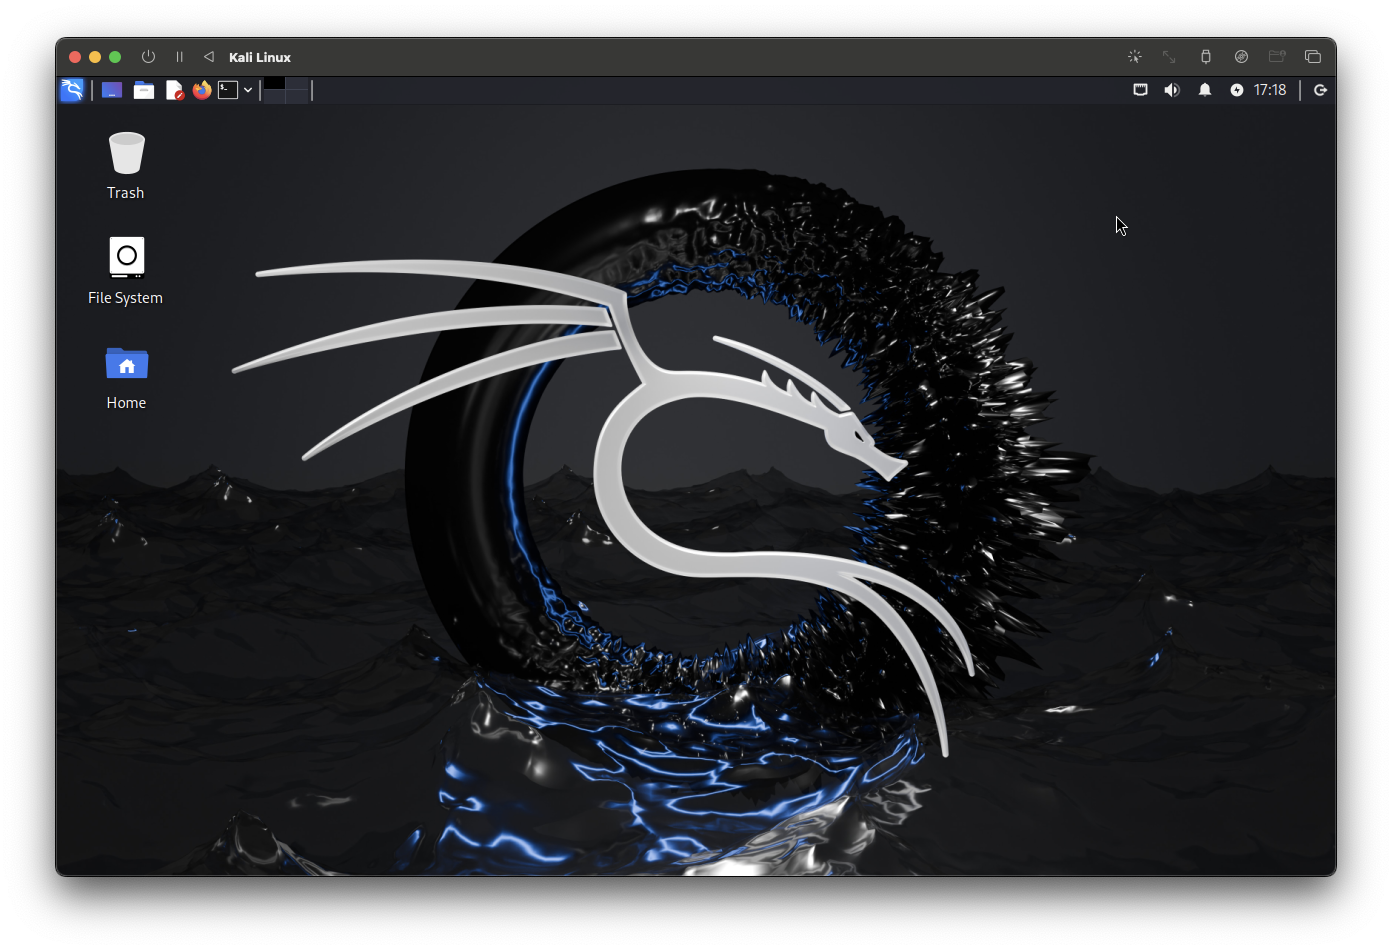Click the pause button in the VM toolbar
Screen dimensions: 1392x950
pyautogui.click(x=179, y=57)
